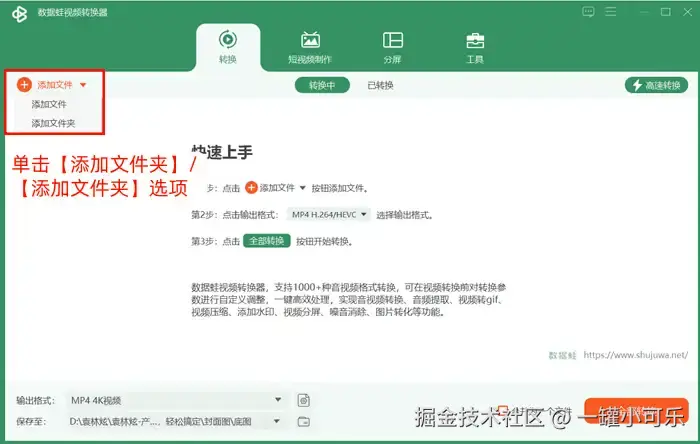Viewport: 700px width, 444px height.
Task: Select the 转换中 sub-tab
Action: click(x=322, y=85)
